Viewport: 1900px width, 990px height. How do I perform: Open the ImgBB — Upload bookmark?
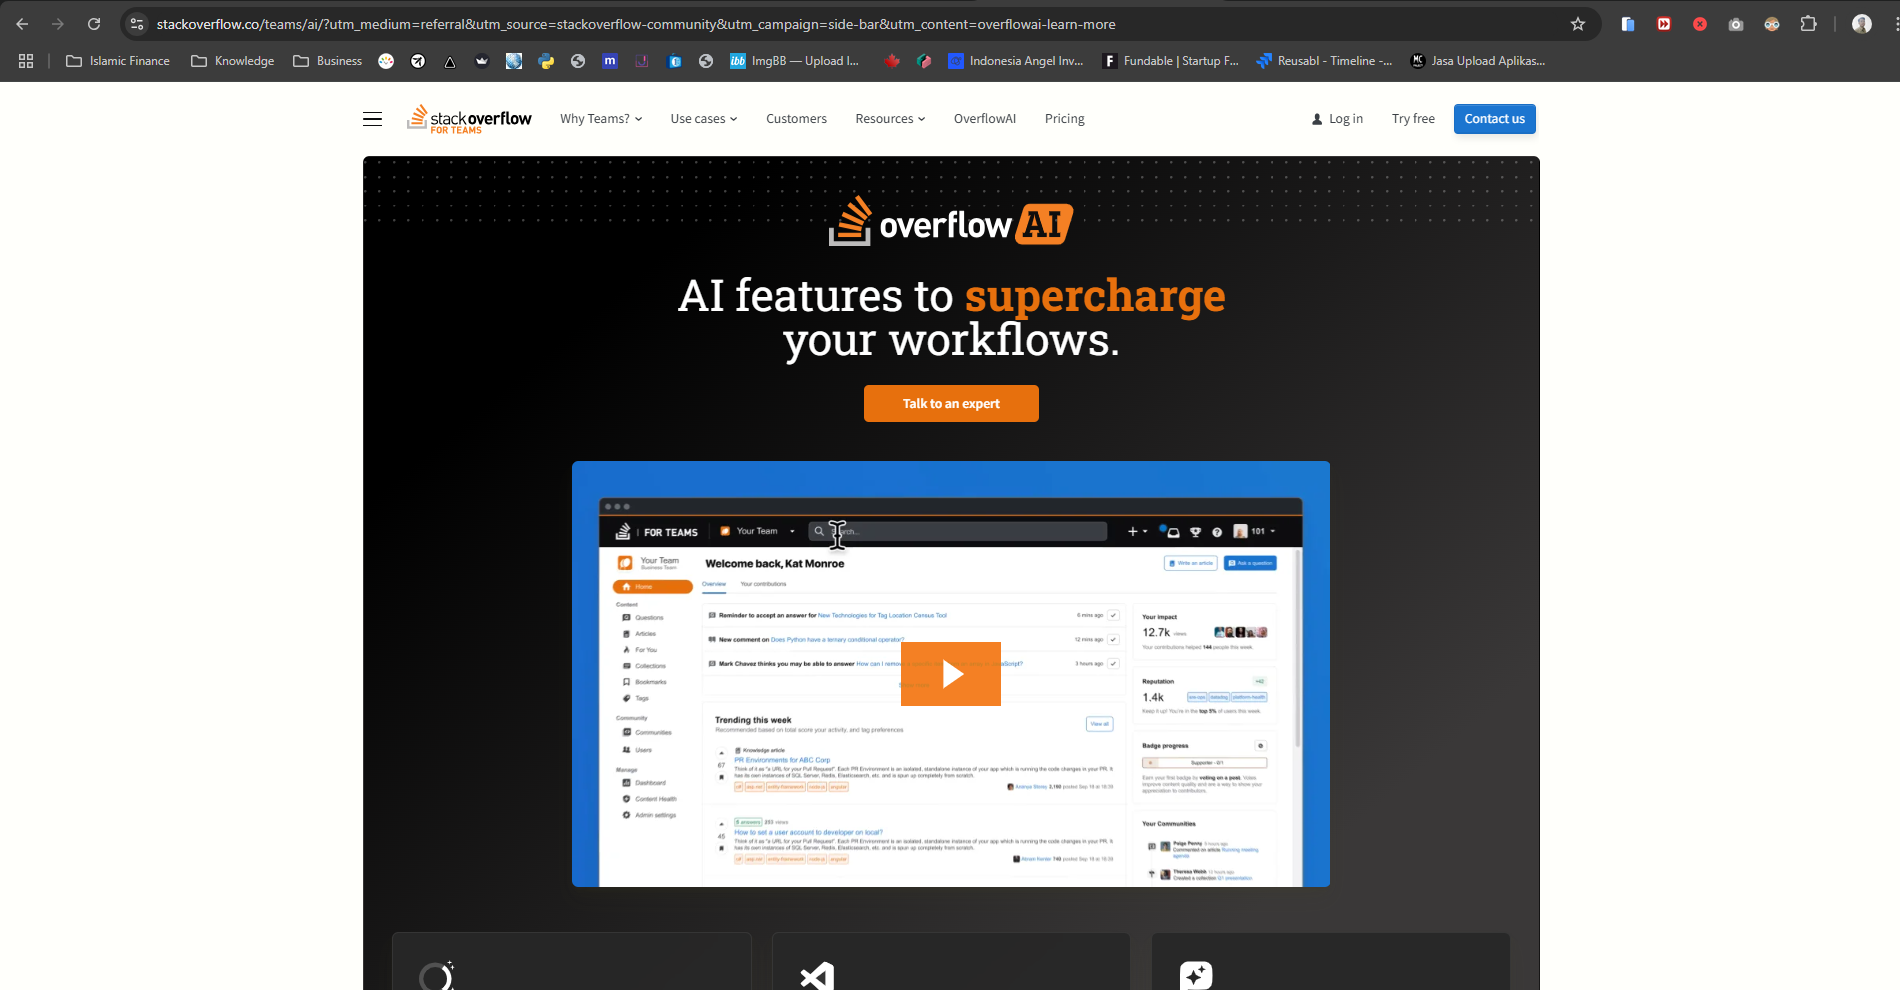coord(794,61)
